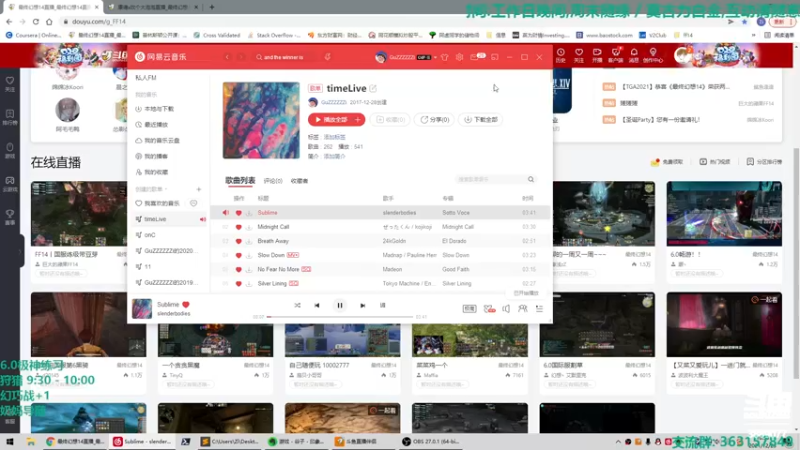Image resolution: width=800 pixels, height=450 pixels.
Task: Open OBS from the taskbar
Action: point(432,441)
